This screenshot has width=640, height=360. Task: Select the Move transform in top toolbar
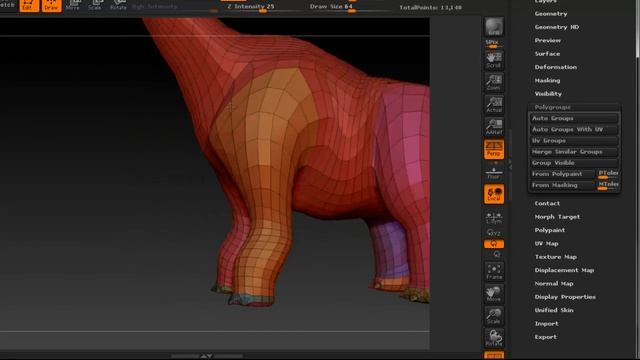tap(73, 6)
